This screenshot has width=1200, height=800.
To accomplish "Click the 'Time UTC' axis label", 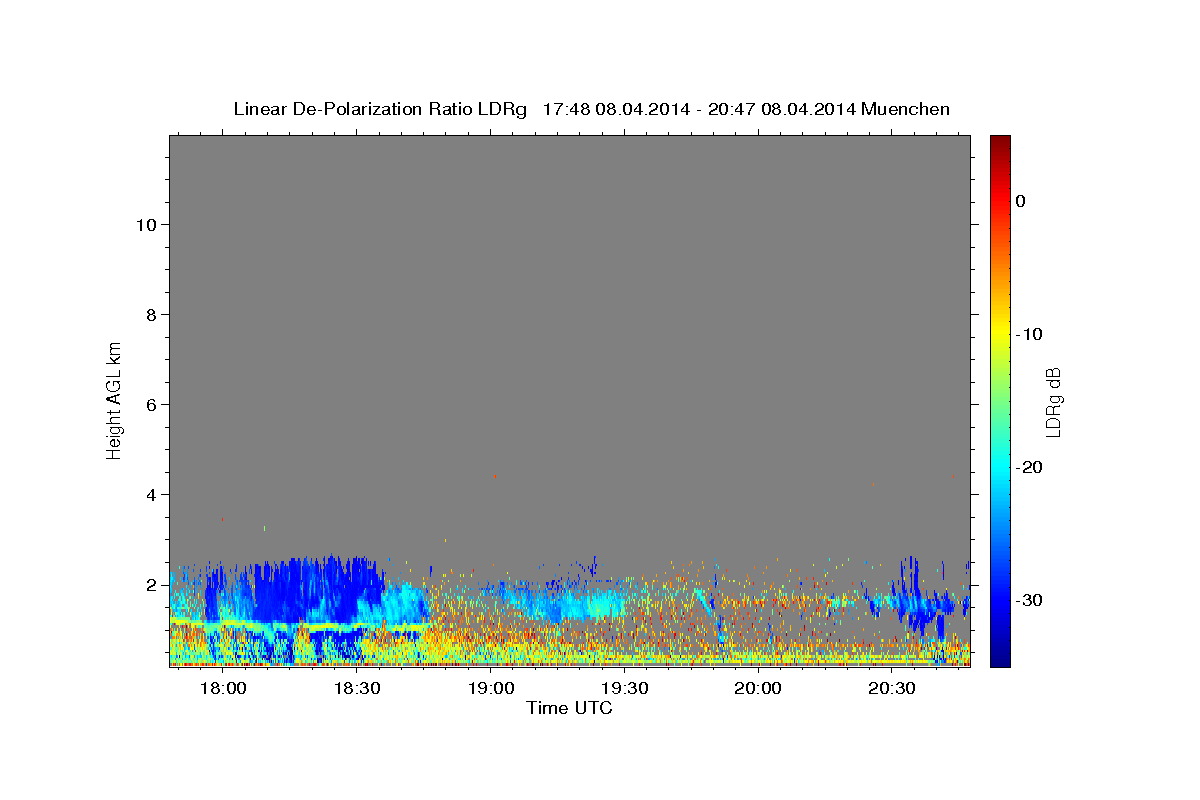I will 569,708.
